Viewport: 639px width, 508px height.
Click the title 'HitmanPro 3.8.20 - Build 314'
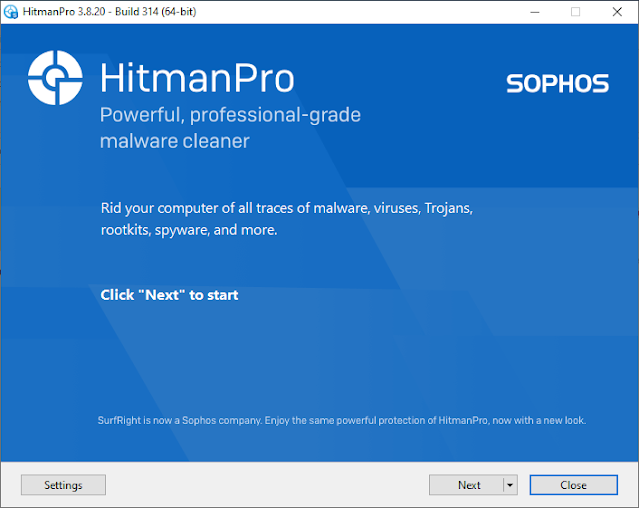coord(109,11)
